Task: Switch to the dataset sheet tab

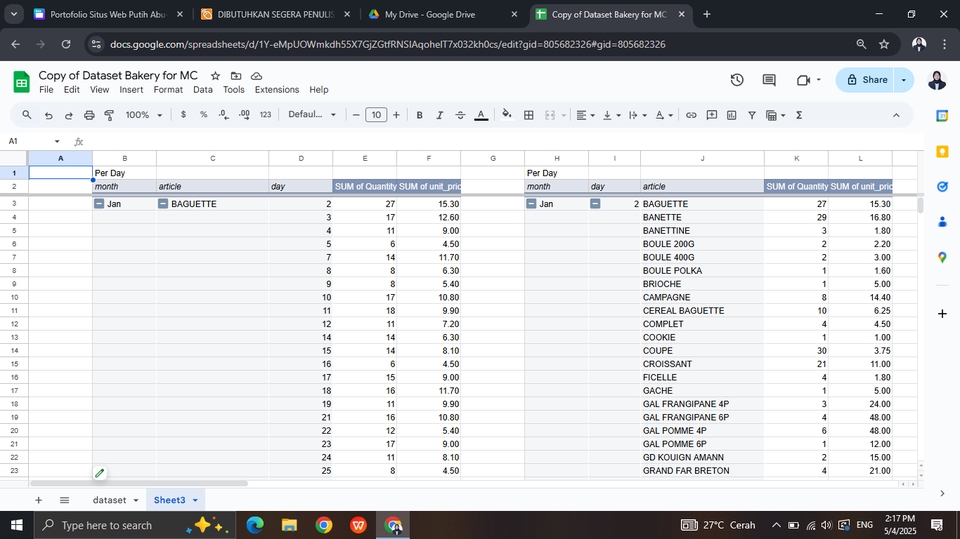Action: 110,500
